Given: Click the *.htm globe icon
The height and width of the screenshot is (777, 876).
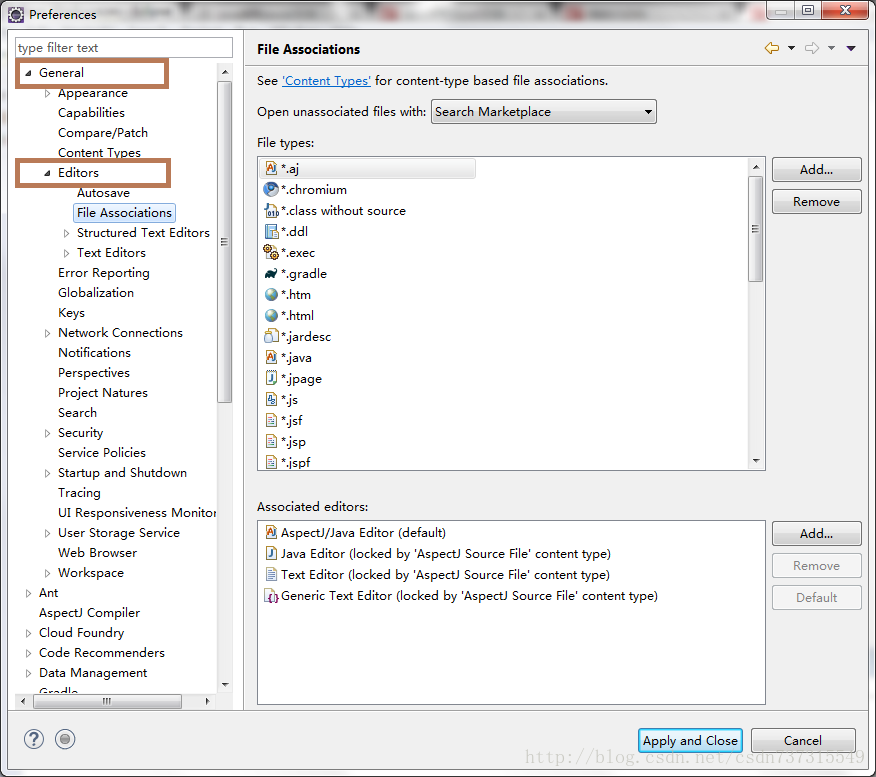Looking at the screenshot, I should click(x=271, y=294).
